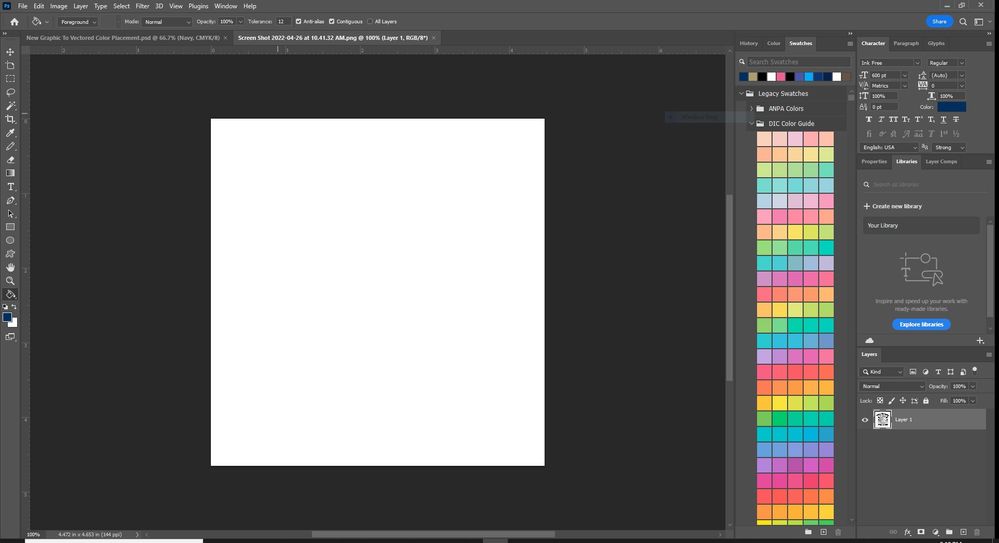The image size is (999, 543).
Task: Add library content with plus icon
Action: click(x=980, y=341)
